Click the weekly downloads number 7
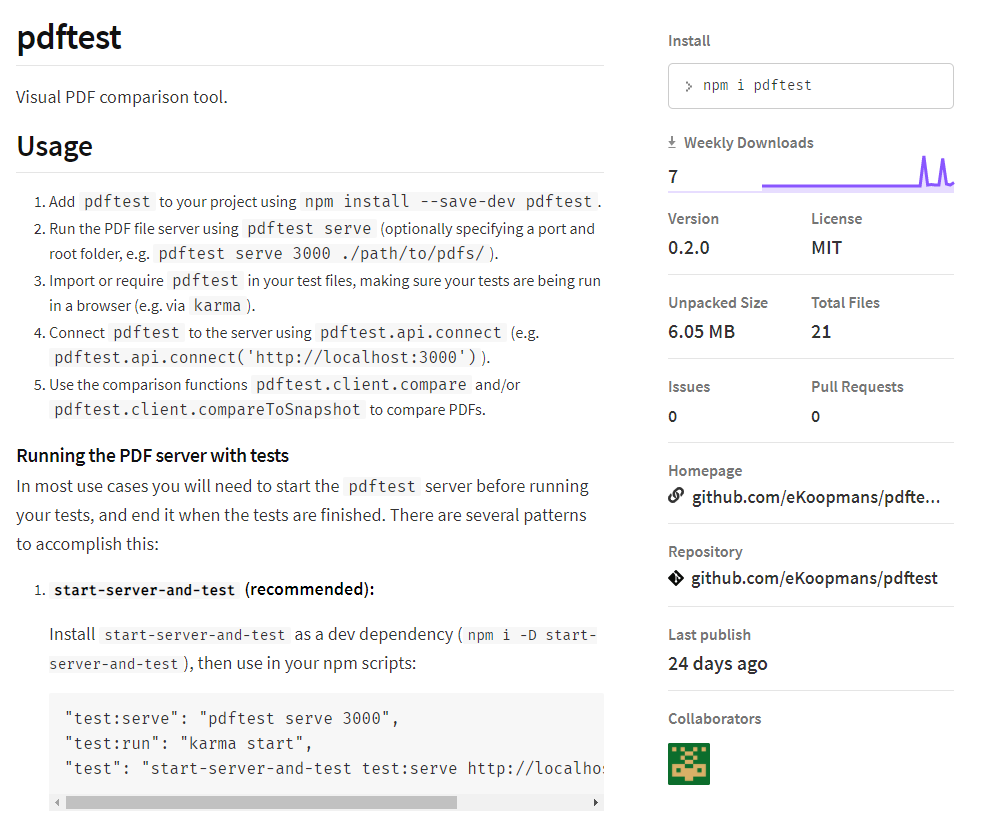The image size is (986, 818). tap(673, 177)
